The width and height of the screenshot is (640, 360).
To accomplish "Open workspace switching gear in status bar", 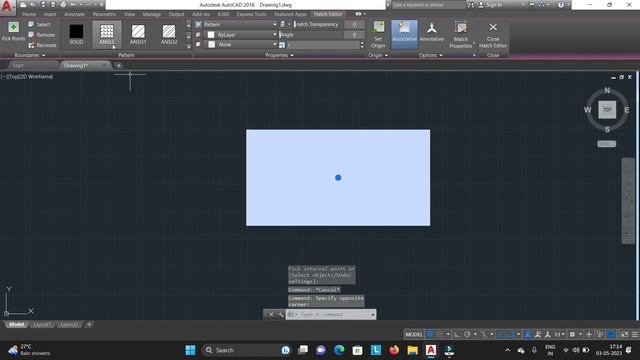I will point(572,334).
